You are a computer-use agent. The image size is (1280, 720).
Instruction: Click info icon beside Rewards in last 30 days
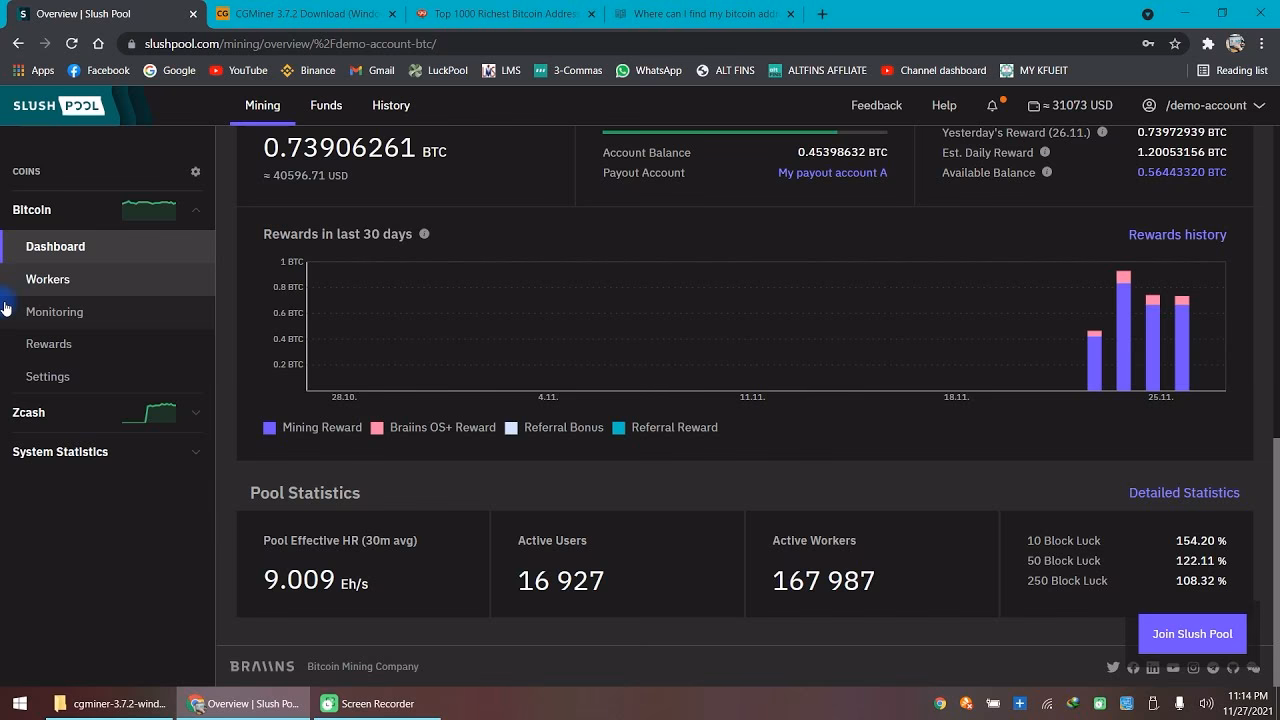(x=424, y=234)
